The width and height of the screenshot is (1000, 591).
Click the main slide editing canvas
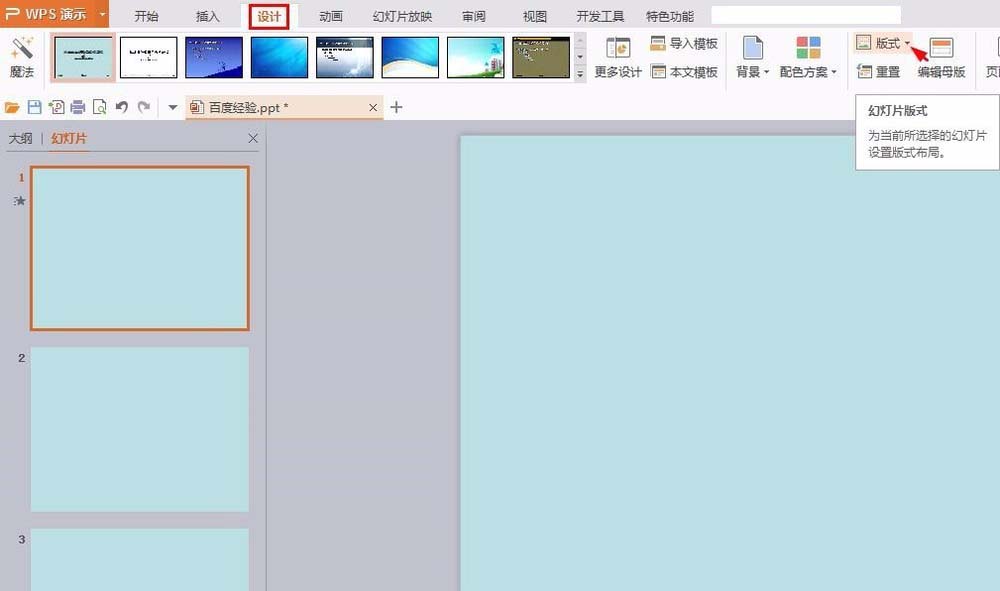[x=730, y=363]
